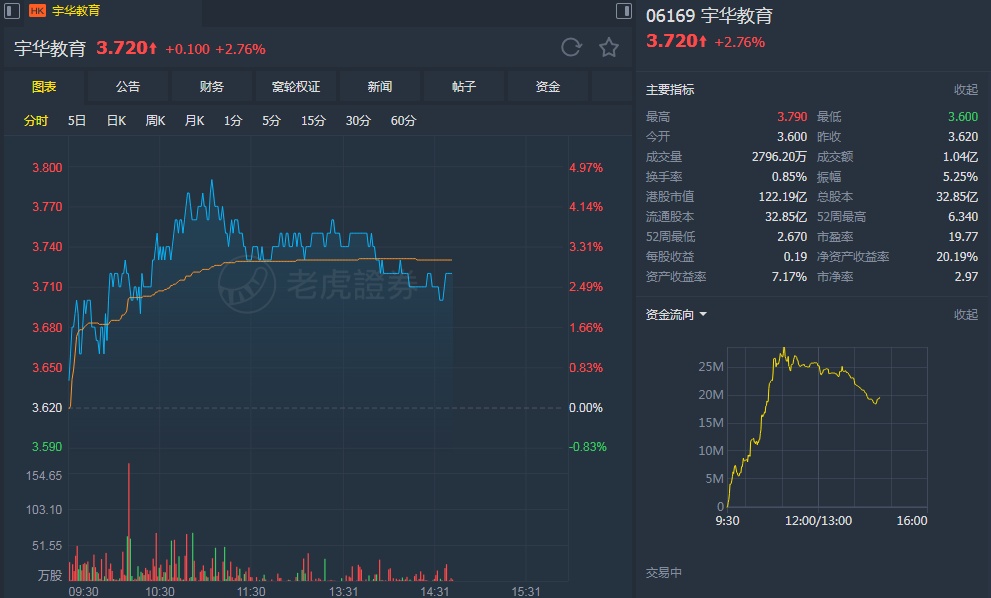This screenshot has width=991, height=598.
Task: Add stock to favorites with star icon
Action: tap(608, 47)
